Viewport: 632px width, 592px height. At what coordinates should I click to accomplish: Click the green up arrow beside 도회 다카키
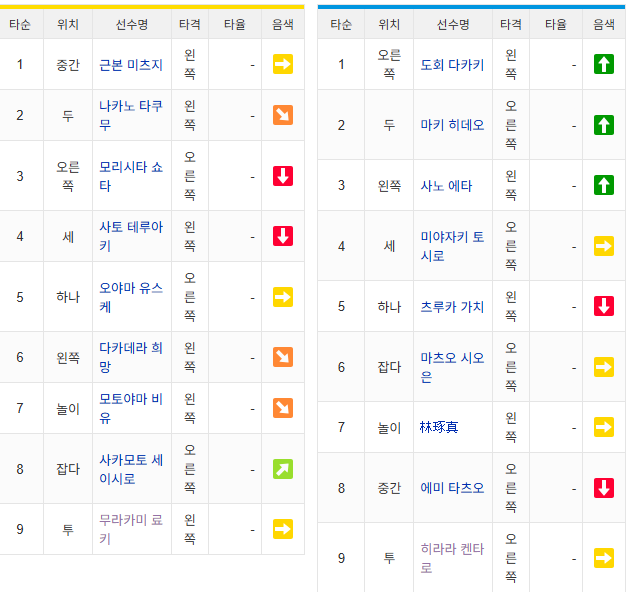click(604, 64)
